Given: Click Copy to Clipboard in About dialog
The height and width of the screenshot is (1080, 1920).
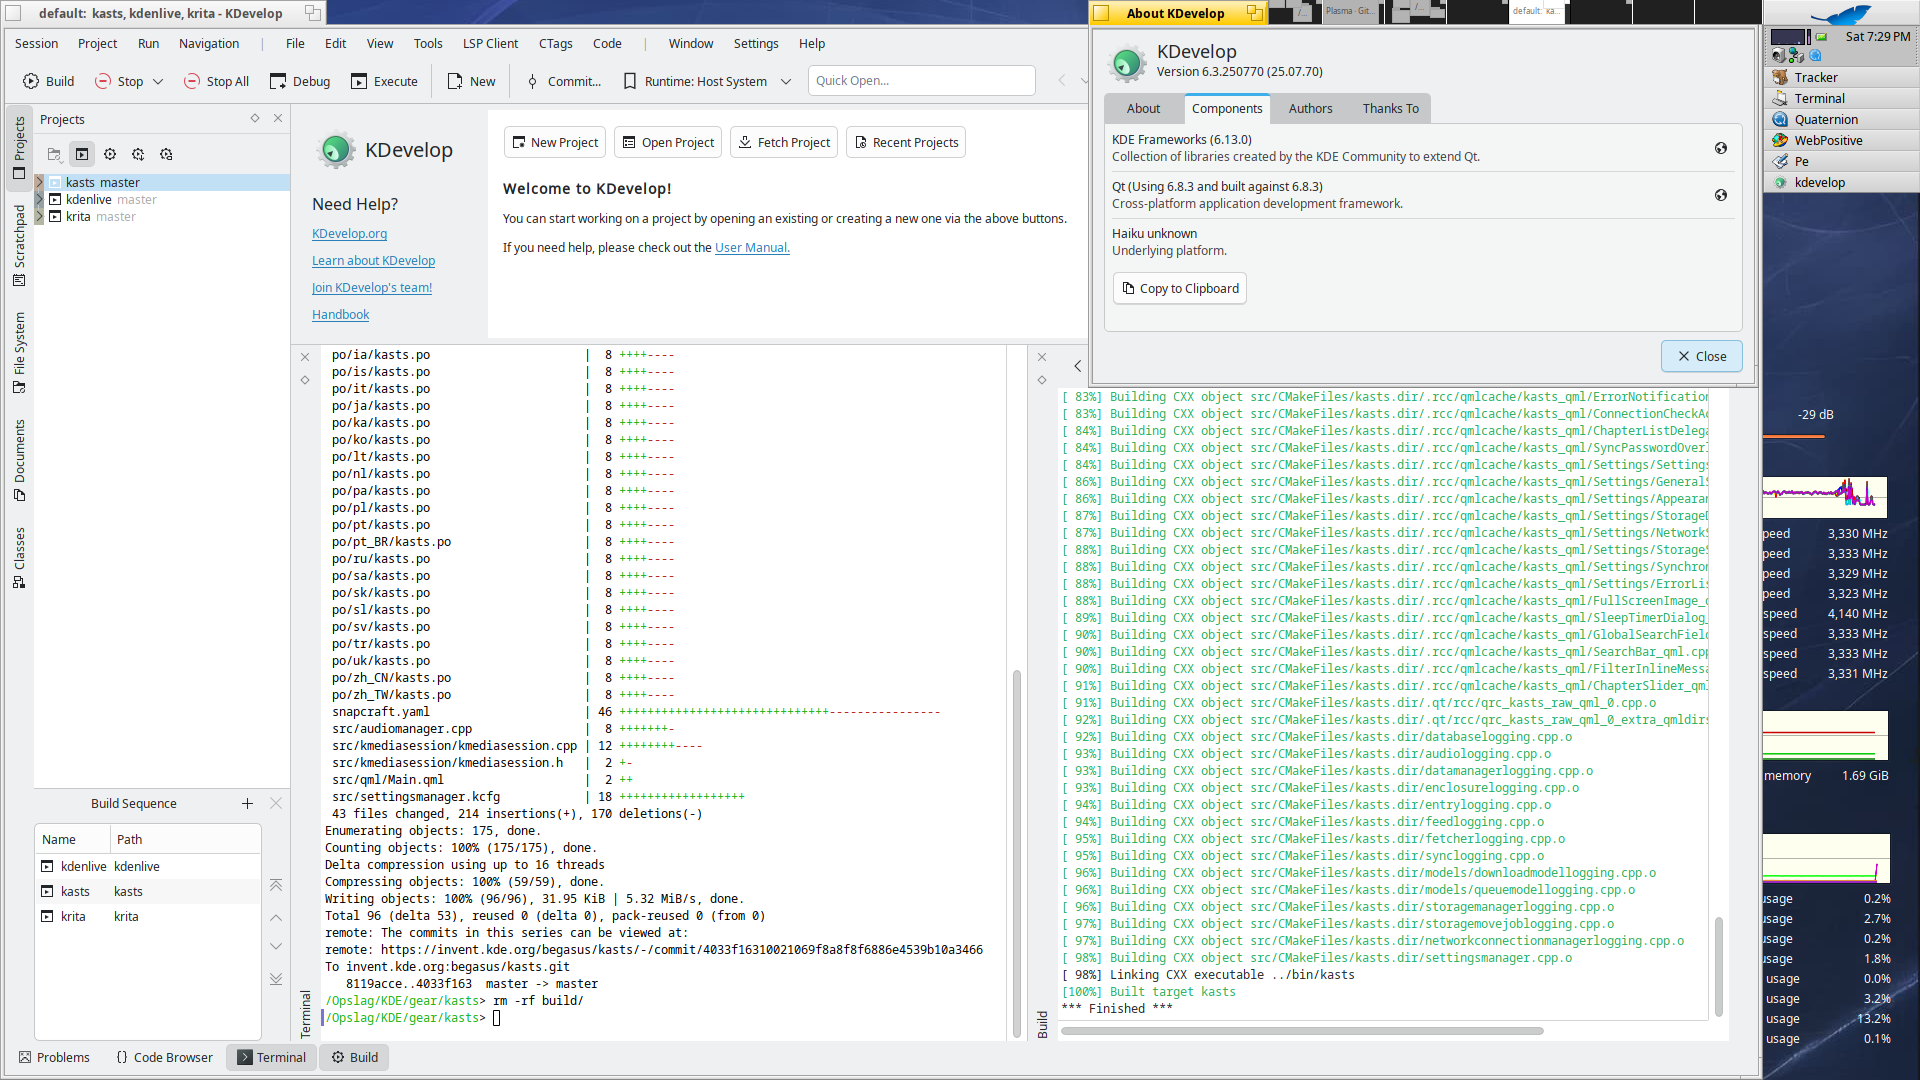Looking at the screenshot, I should (x=1180, y=288).
